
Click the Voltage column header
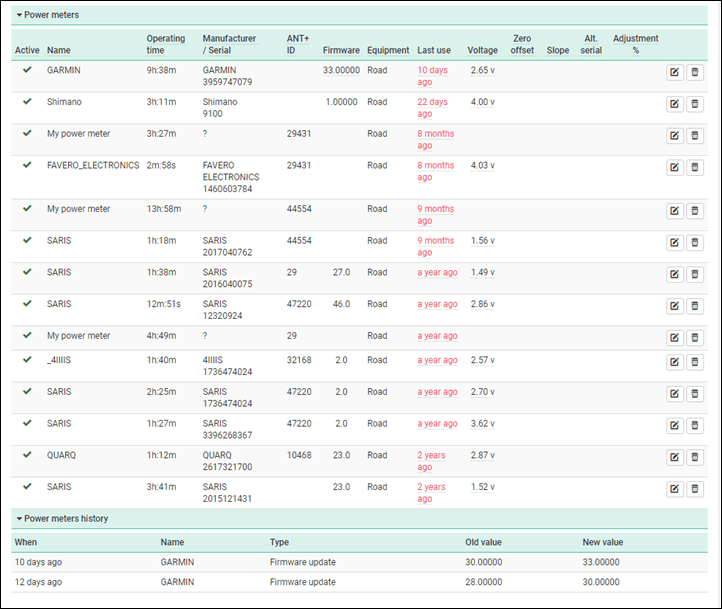(483, 50)
